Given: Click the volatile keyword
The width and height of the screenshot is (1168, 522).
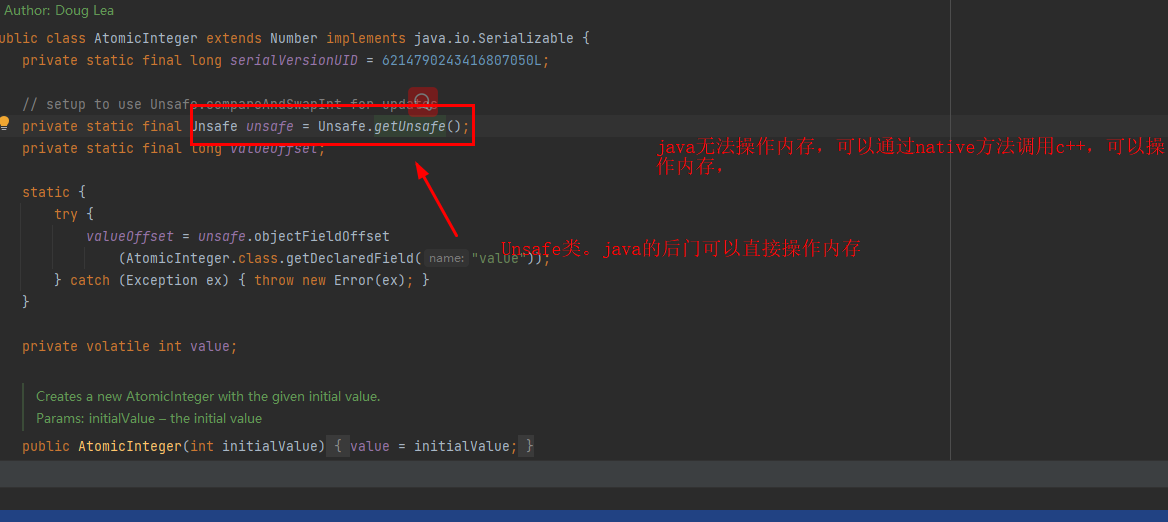Looking at the screenshot, I should point(118,346).
